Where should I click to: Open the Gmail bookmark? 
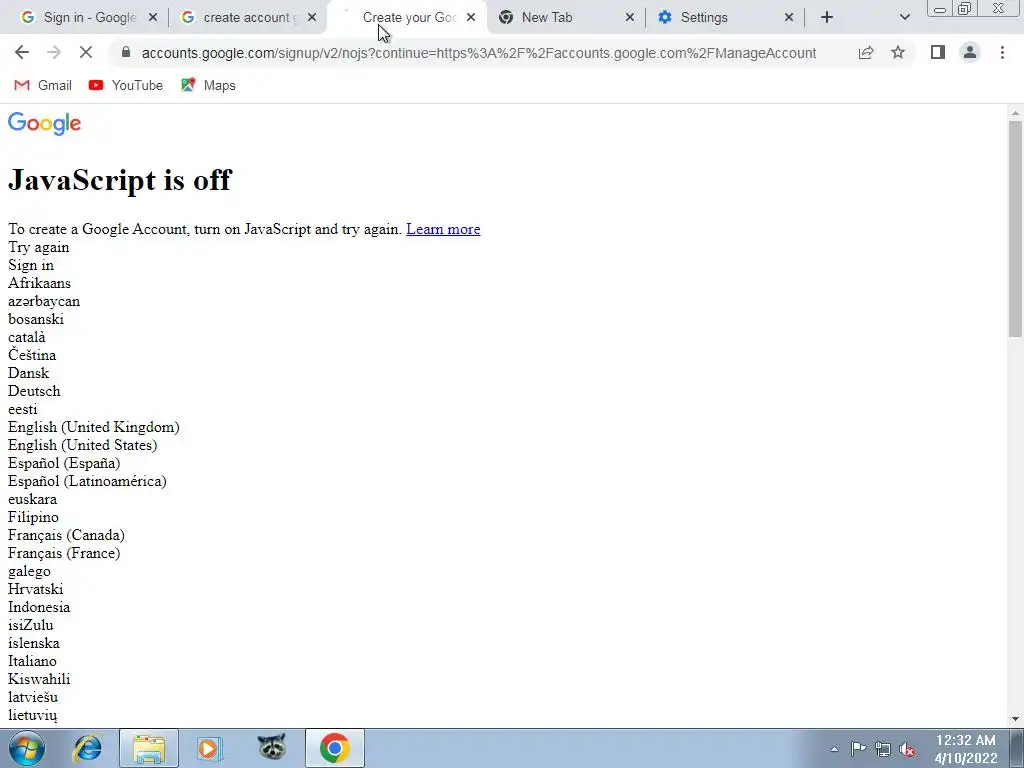[x=43, y=86]
